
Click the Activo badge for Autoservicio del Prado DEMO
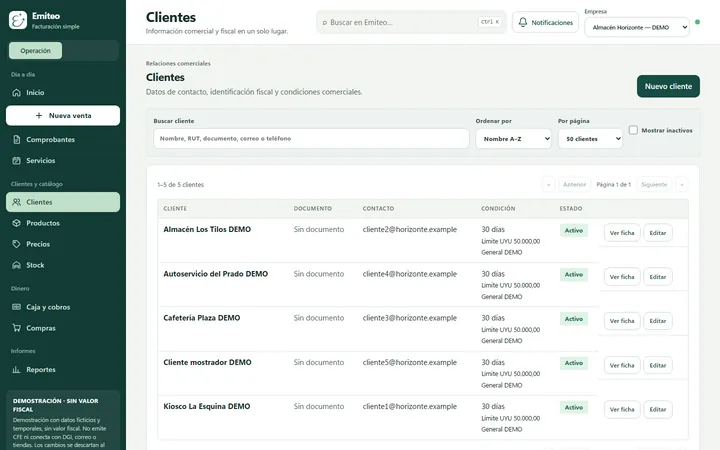(574, 275)
